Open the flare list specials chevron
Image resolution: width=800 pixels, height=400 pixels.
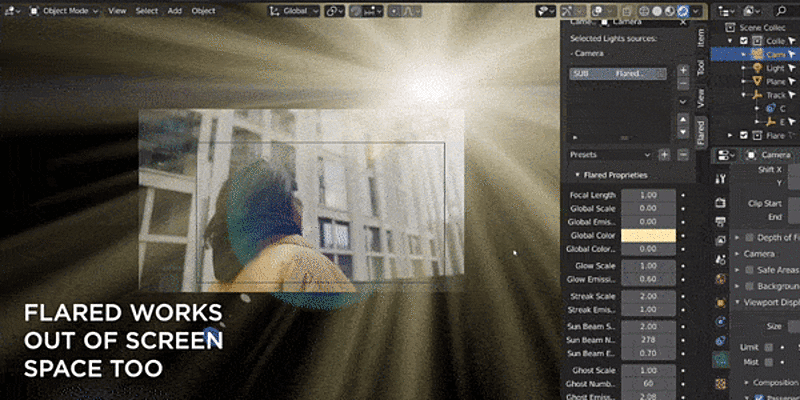(x=684, y=102)
